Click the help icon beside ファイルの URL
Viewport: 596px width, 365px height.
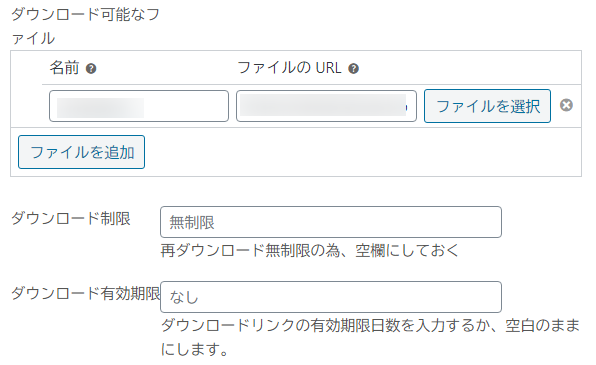tap(353, 69)
